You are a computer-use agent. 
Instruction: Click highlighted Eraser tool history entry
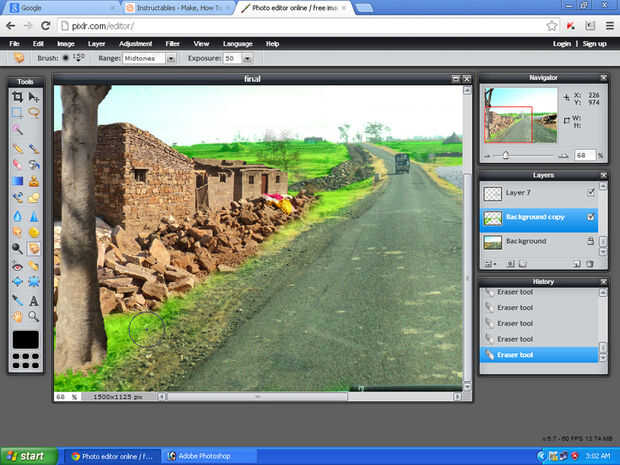coord(539,355)
